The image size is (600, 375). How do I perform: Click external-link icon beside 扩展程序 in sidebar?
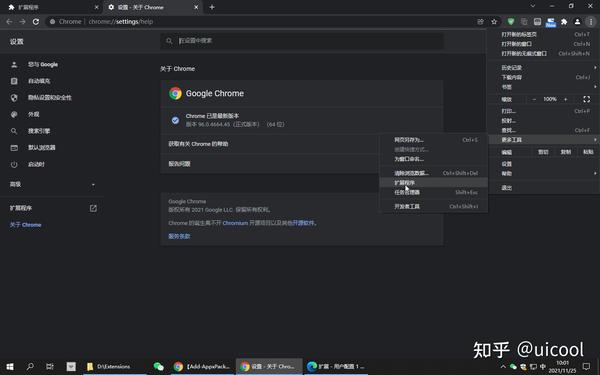pos(93,208)
